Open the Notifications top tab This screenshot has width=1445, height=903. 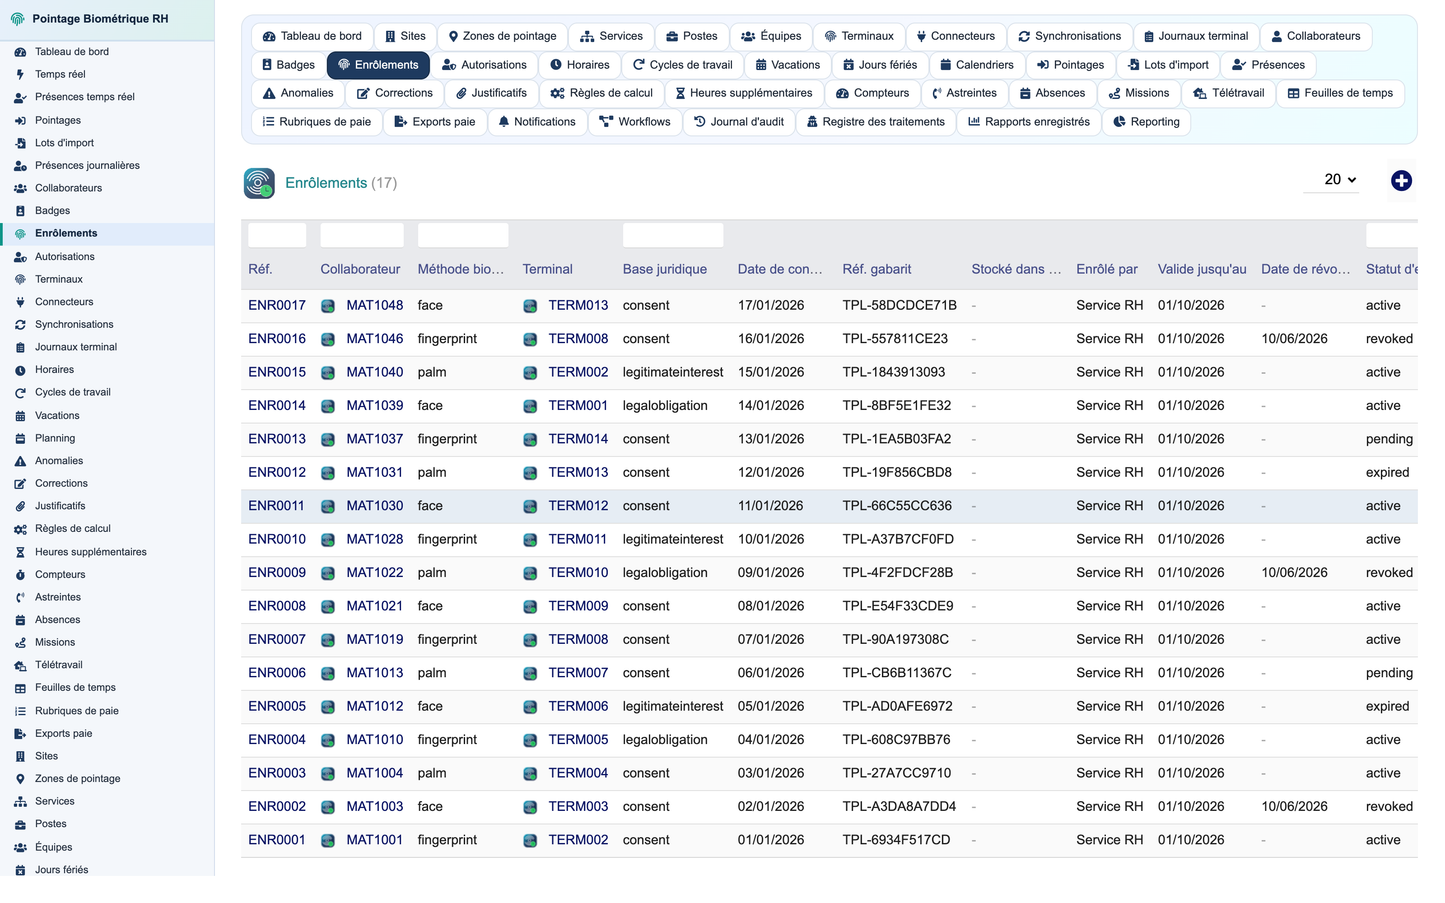pyautogui.click(x=537, y=122)
